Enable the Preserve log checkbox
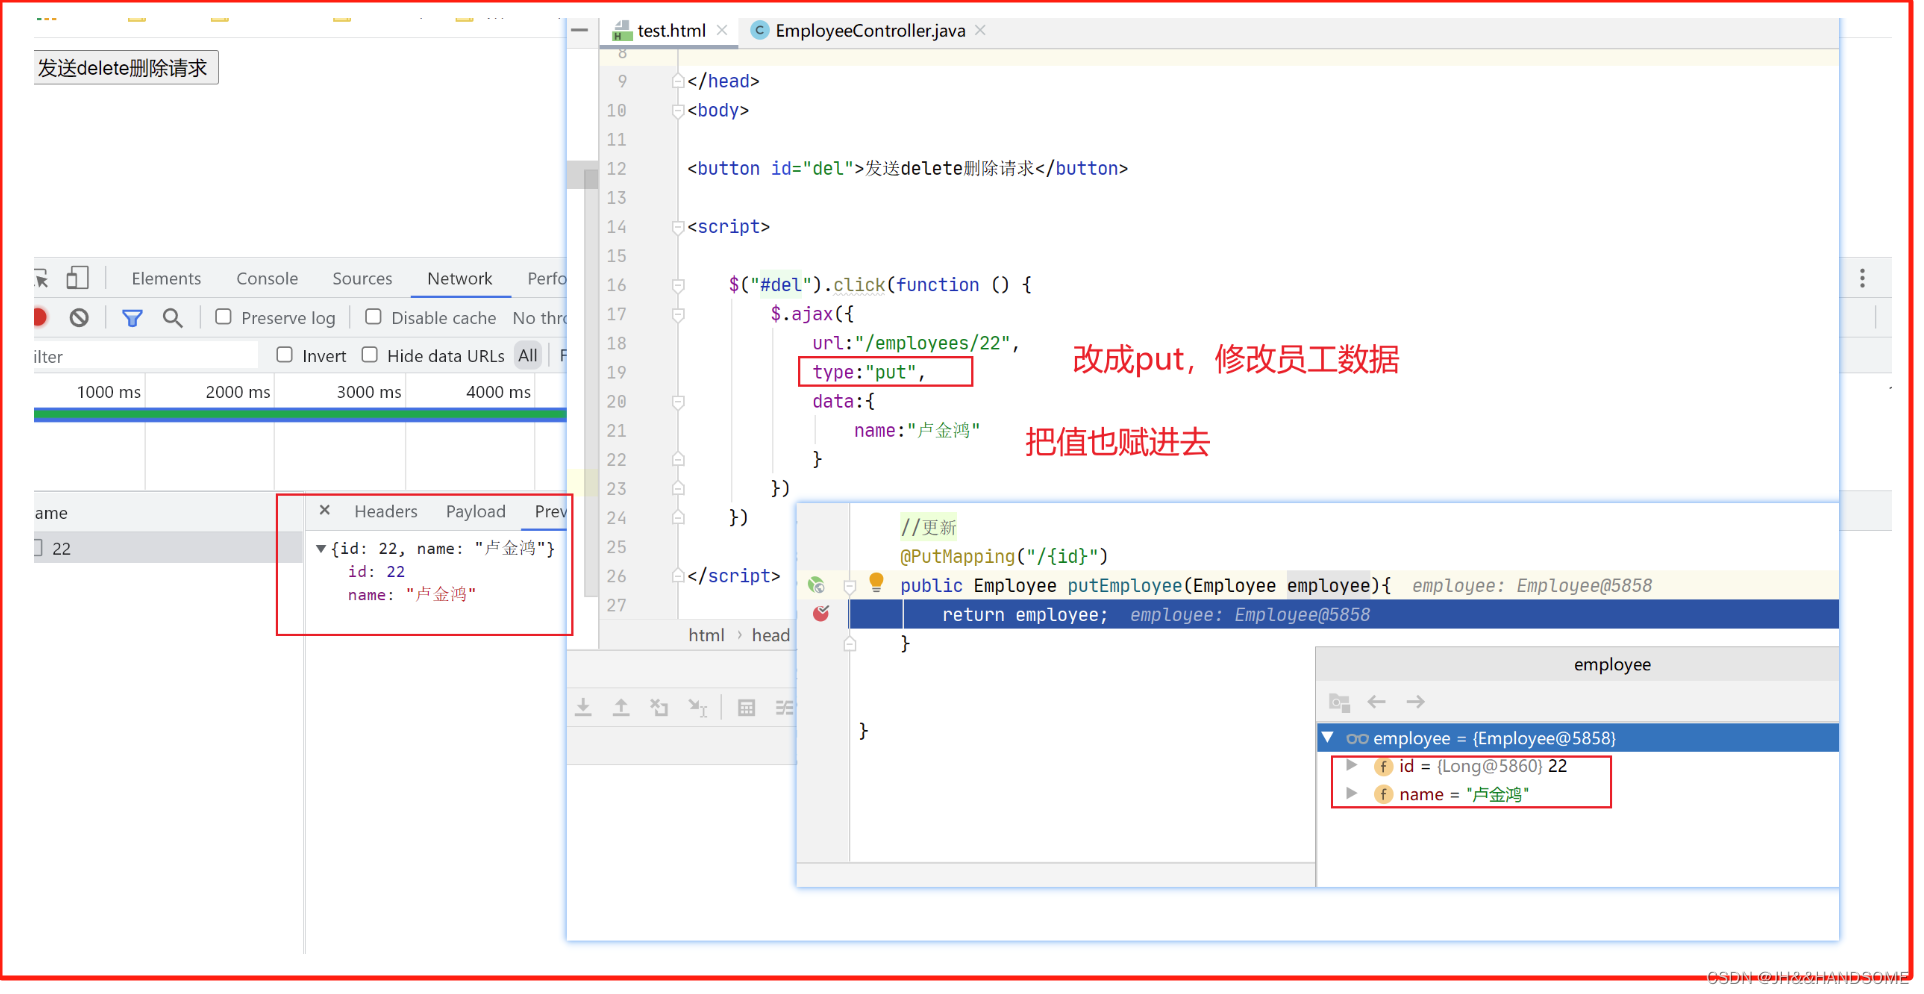The height and width of the screenshot is (994, 1924). [x=223, y=317]
